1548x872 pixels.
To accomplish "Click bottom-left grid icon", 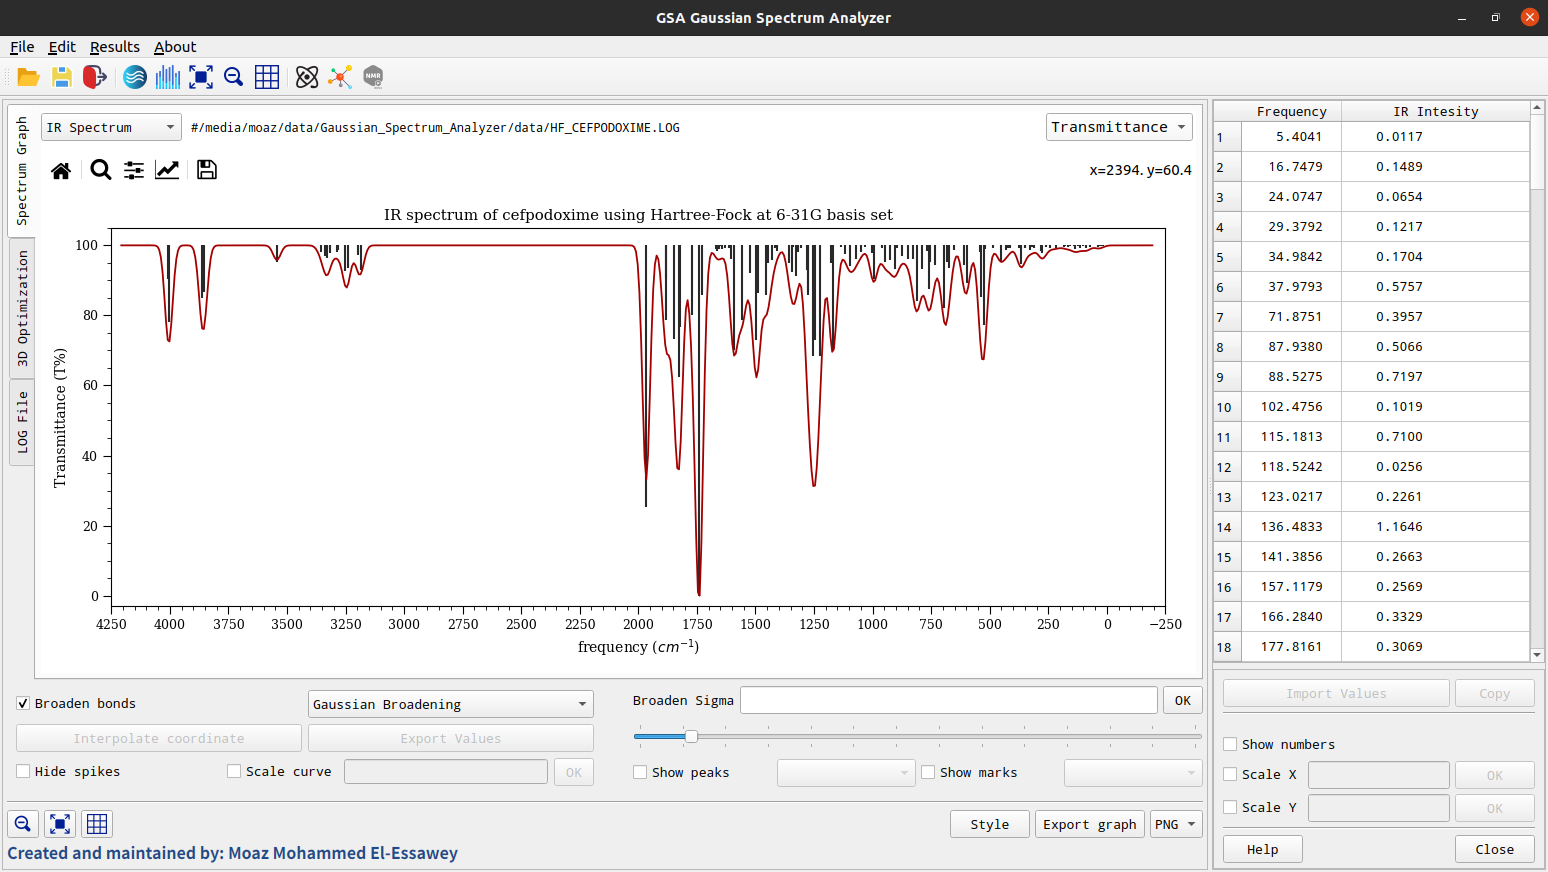I will [x=97, y=824].
